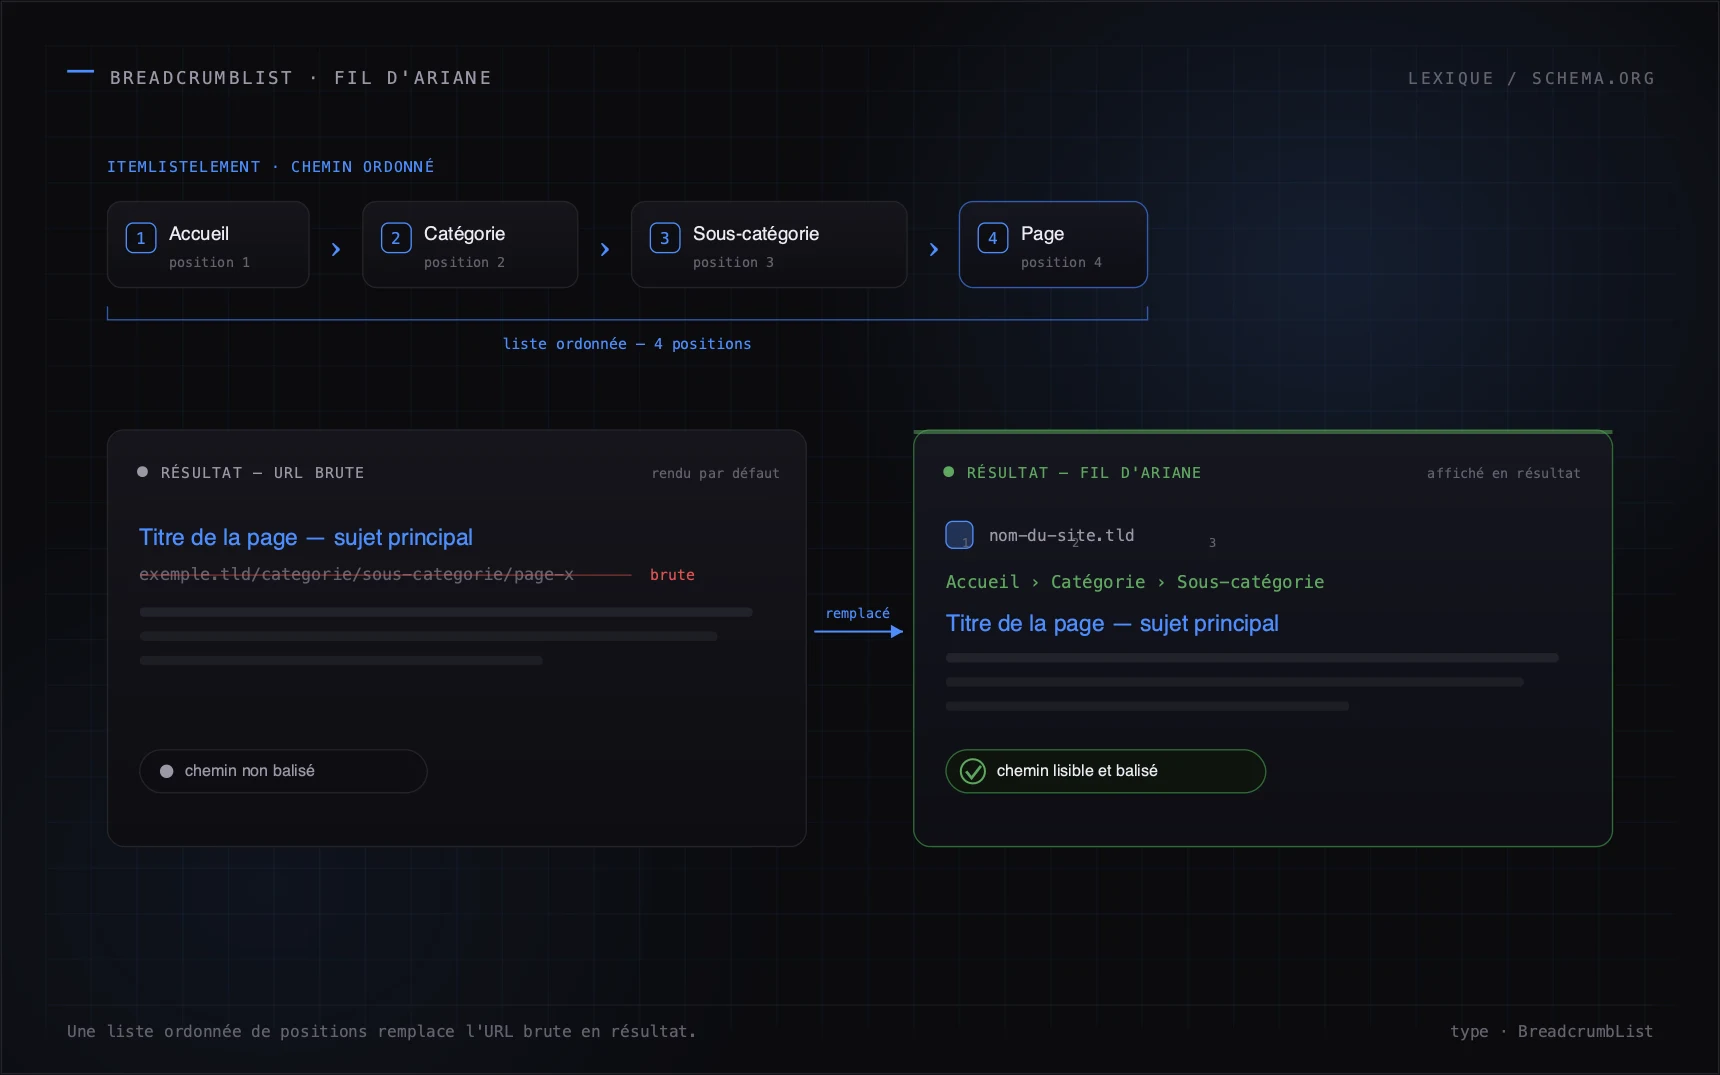Screen dimensions: 1720x1075
Task: Select the Accueil position 1 card
Action: pyautogui.click(x=208, y=245)
